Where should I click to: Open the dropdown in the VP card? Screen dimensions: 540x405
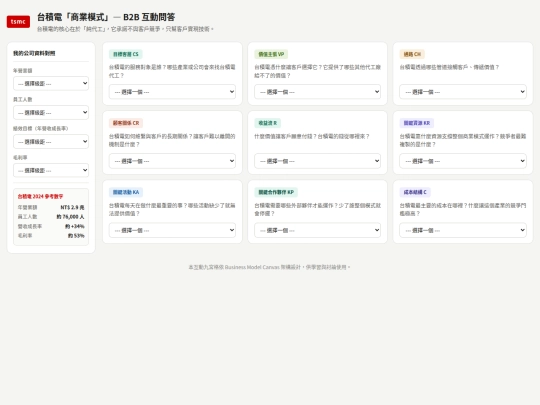[318, 92]
